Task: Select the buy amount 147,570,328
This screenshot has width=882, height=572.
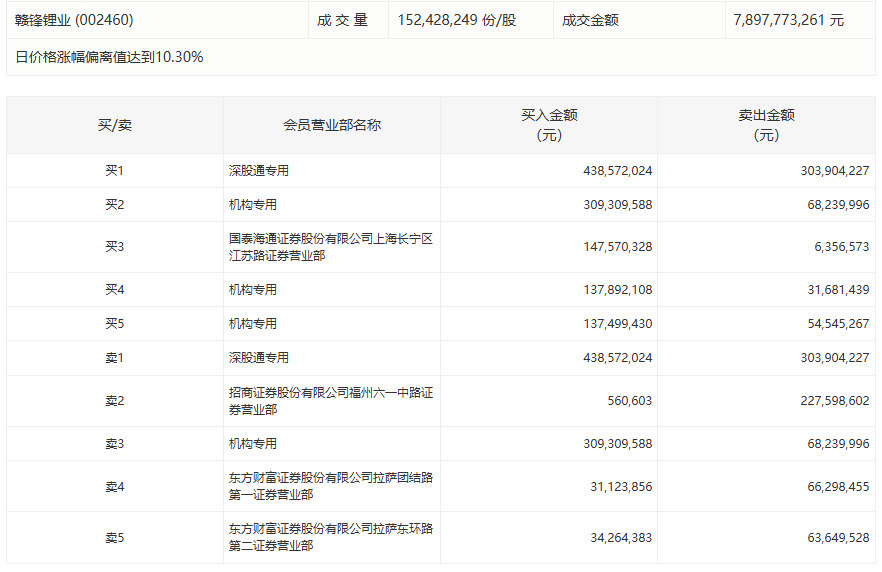Action: pyautogui.click(x=618, y=247)
